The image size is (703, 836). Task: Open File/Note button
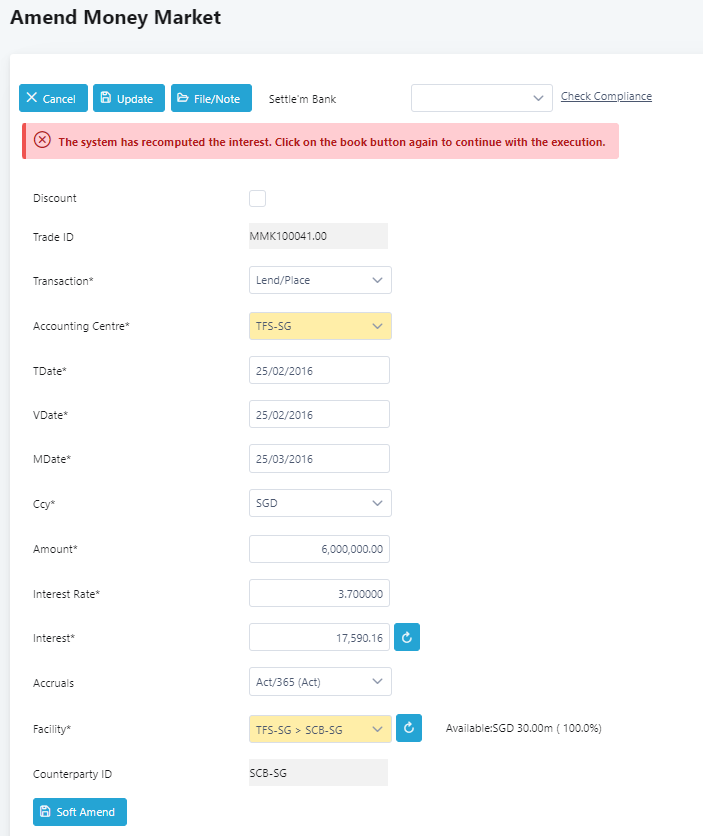click(x=211, y=98)
